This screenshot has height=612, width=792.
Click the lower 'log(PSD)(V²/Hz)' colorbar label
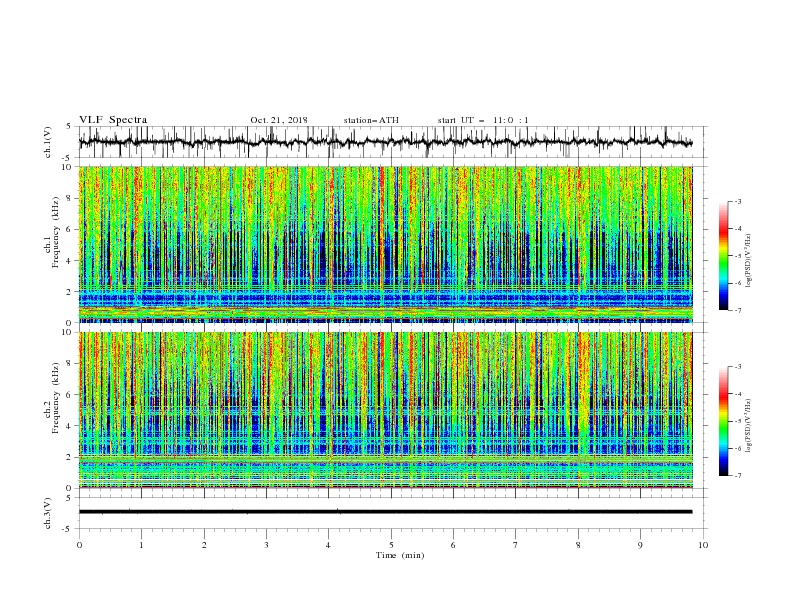(748, 425)
